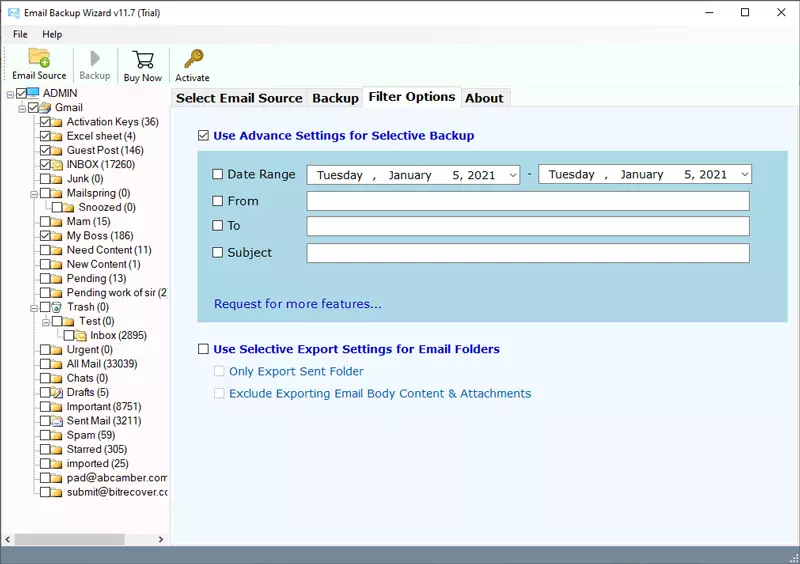Screen dimensions: 800x564
Task: Click the Mailspring (0) folder icon
Action: click(57, 193)
